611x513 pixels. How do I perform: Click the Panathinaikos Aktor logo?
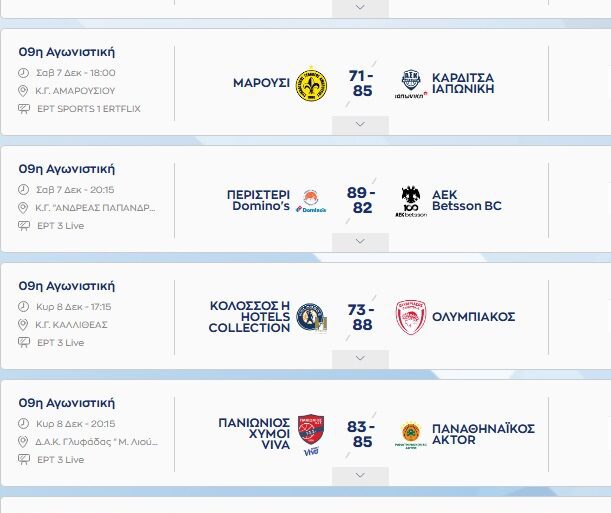411,434
